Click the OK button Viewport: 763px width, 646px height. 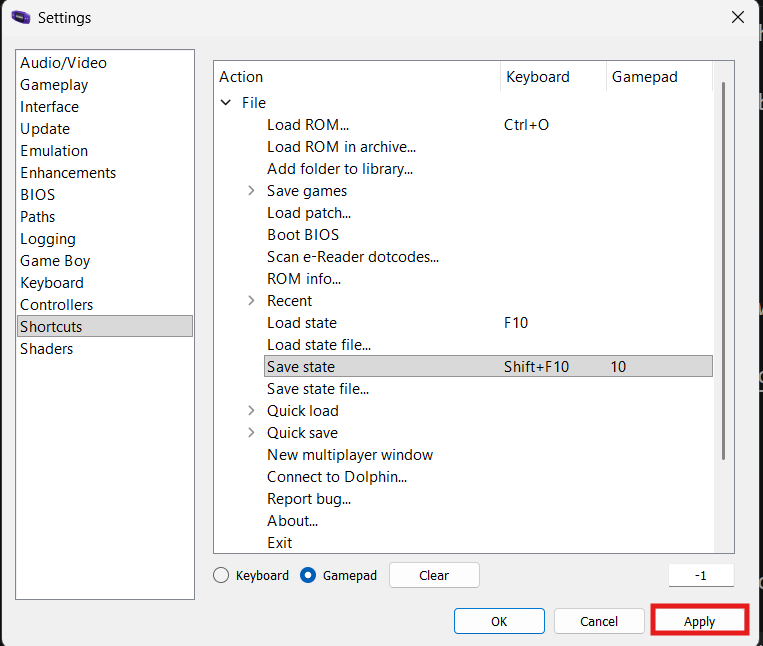click(x=499, y=621)
